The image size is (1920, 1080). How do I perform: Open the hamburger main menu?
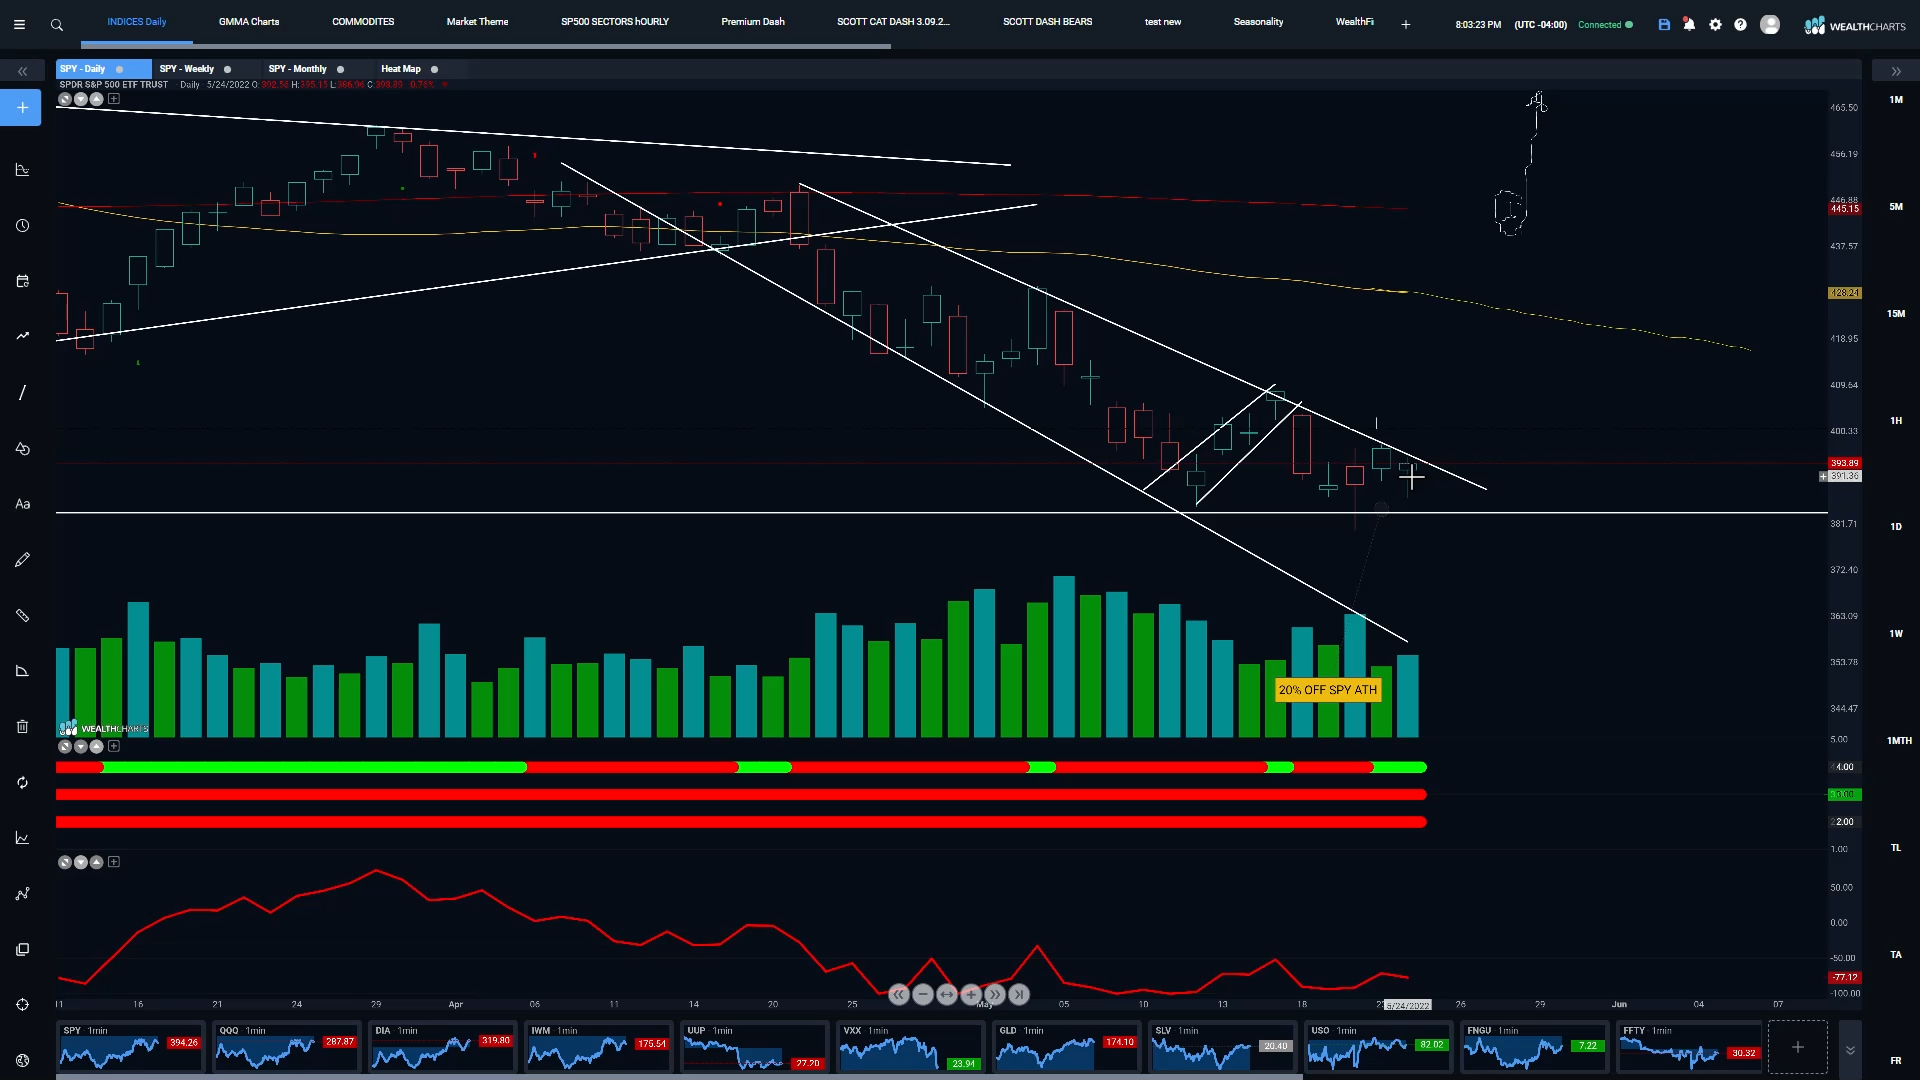click(x=19, y=24)
